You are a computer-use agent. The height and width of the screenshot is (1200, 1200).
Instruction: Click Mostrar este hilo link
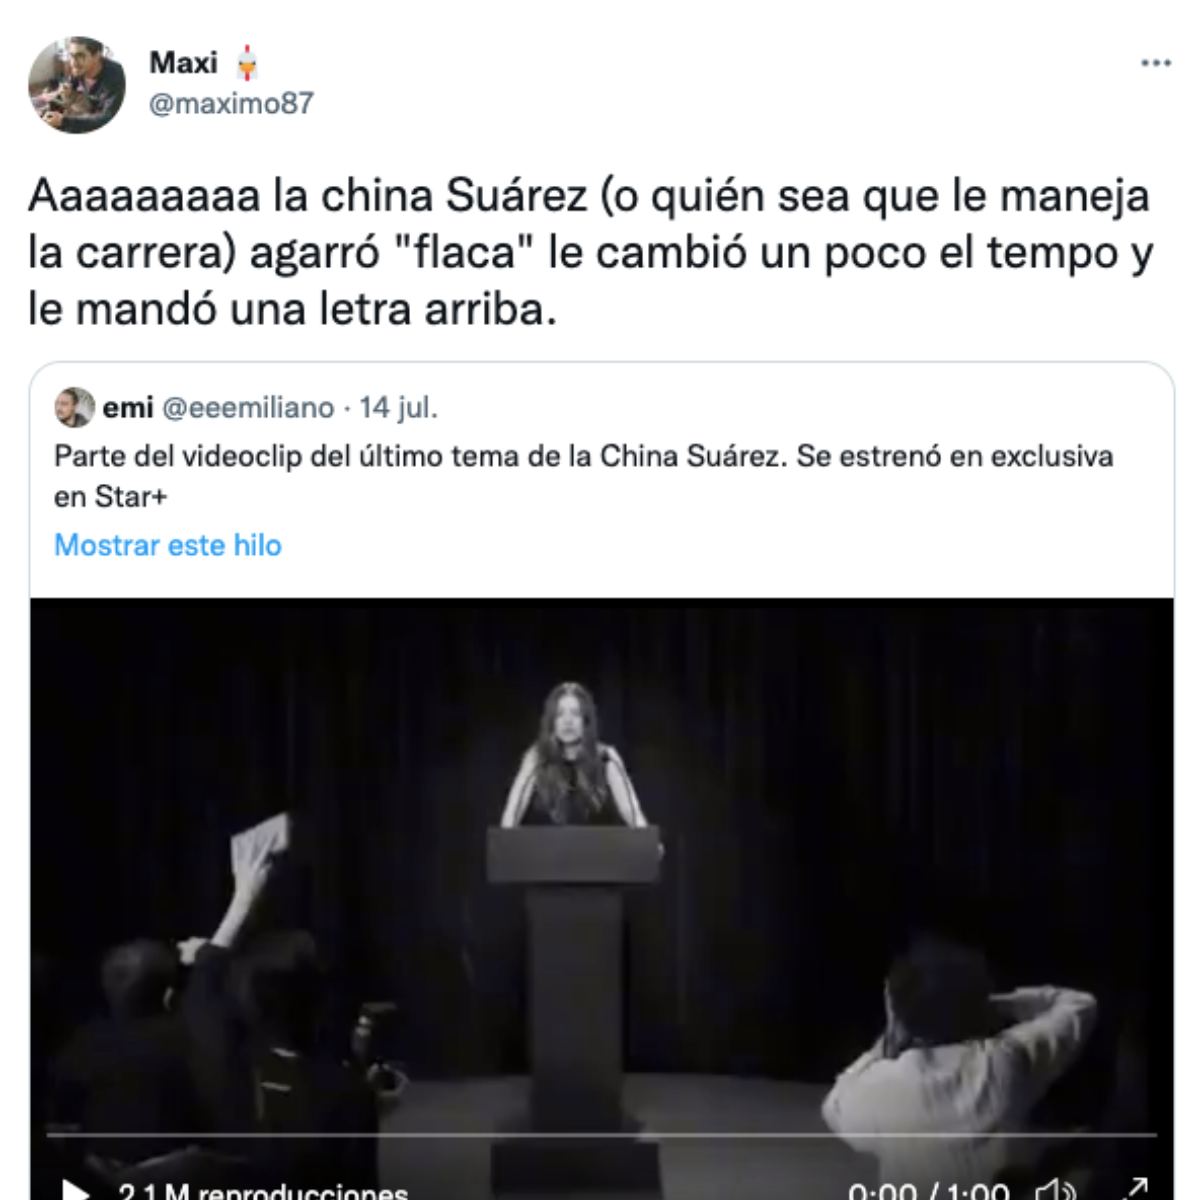pos(168,545)
